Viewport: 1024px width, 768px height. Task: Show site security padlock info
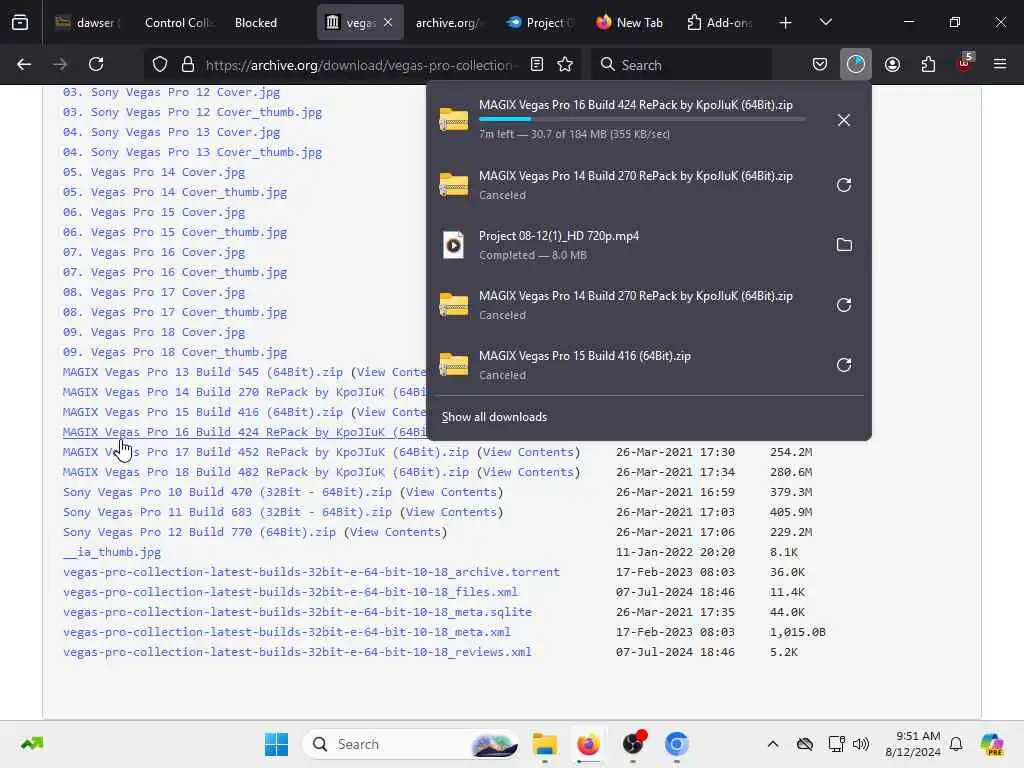point(188,64)
